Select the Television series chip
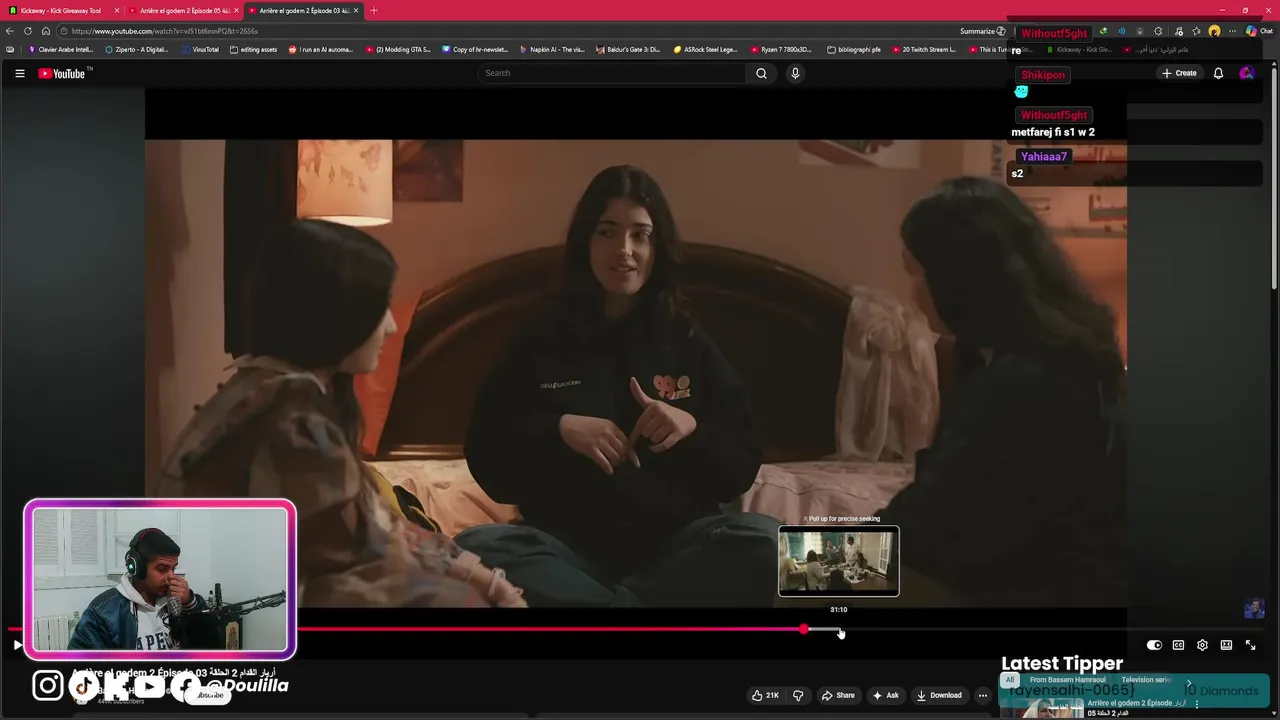Screen dimensions: 1280x720 [1146, 680]
